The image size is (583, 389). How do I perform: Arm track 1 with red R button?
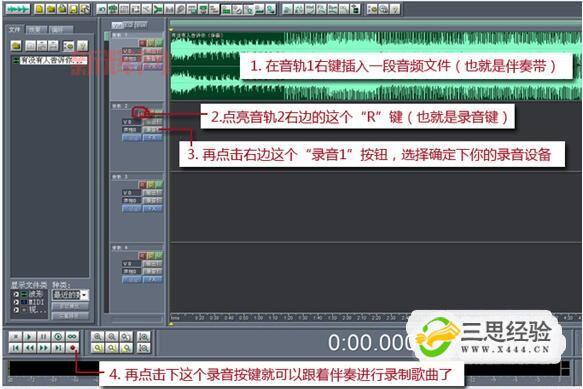(x=142, y=44)
